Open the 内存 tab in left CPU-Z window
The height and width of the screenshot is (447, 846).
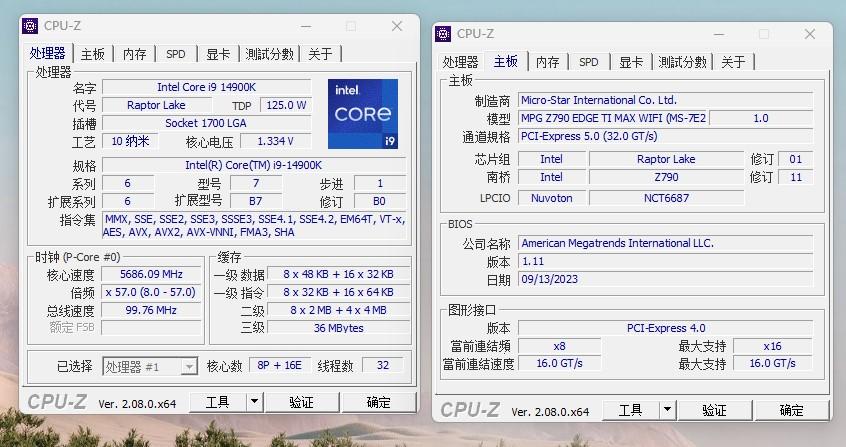134,54
